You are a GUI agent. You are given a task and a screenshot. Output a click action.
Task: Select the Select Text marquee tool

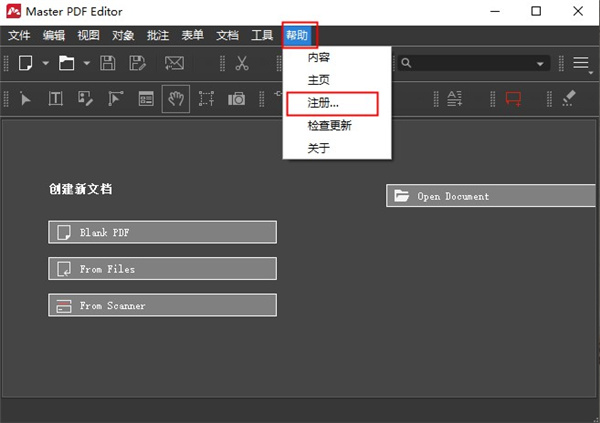pyautogui.click(x=206, y=99)
